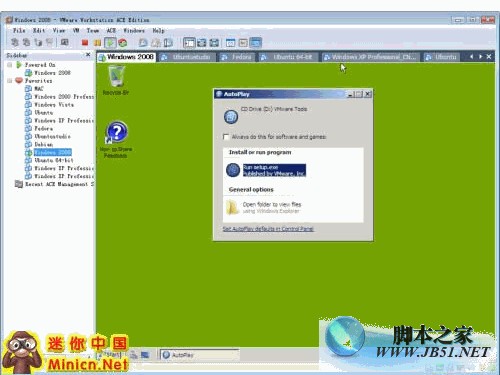Open the Edit menu
500x375 pixels.
tap(39, 30)
